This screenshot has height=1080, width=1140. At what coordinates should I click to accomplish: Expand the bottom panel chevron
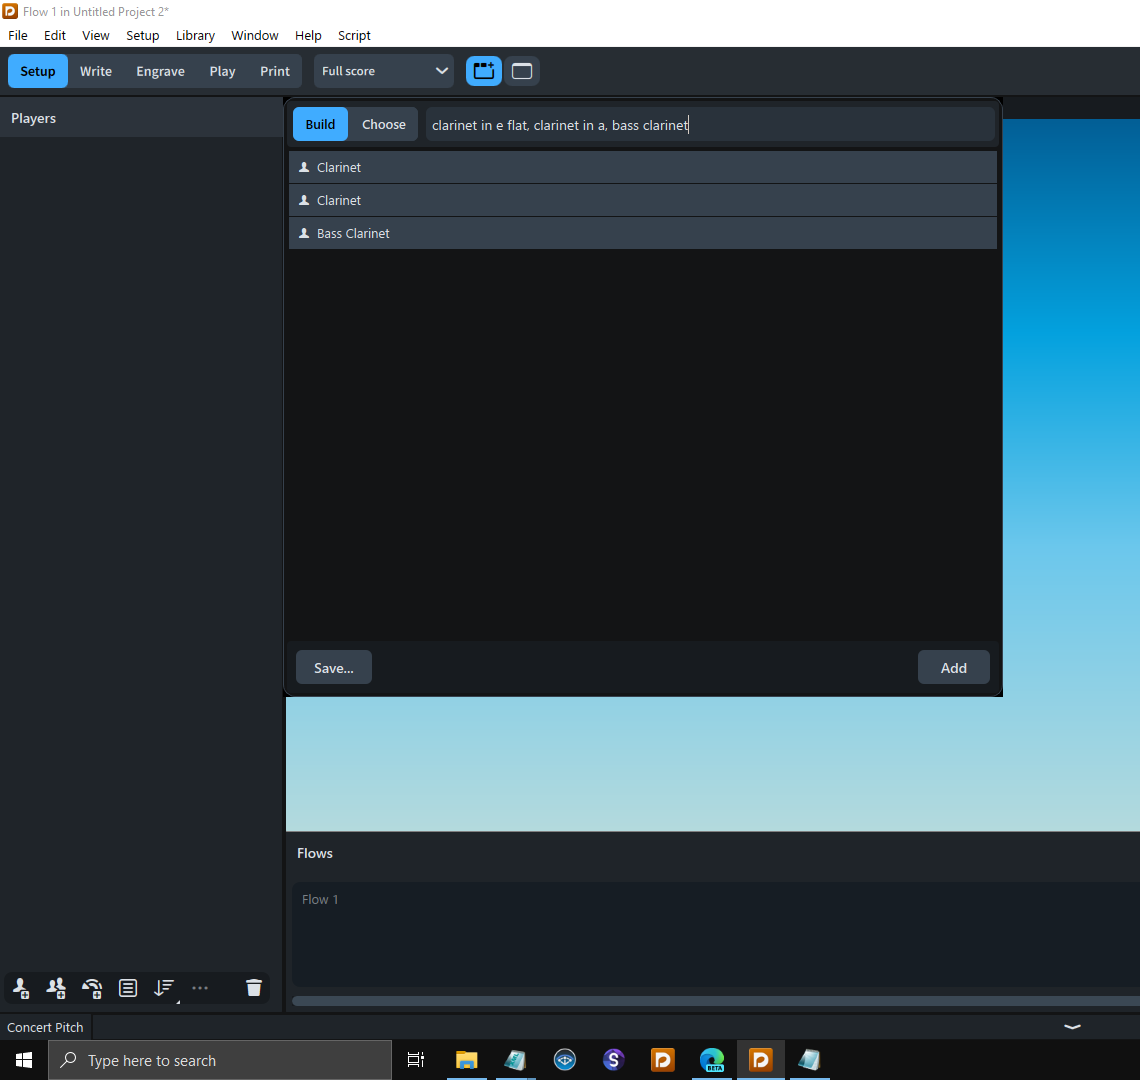[1072, 1027]
